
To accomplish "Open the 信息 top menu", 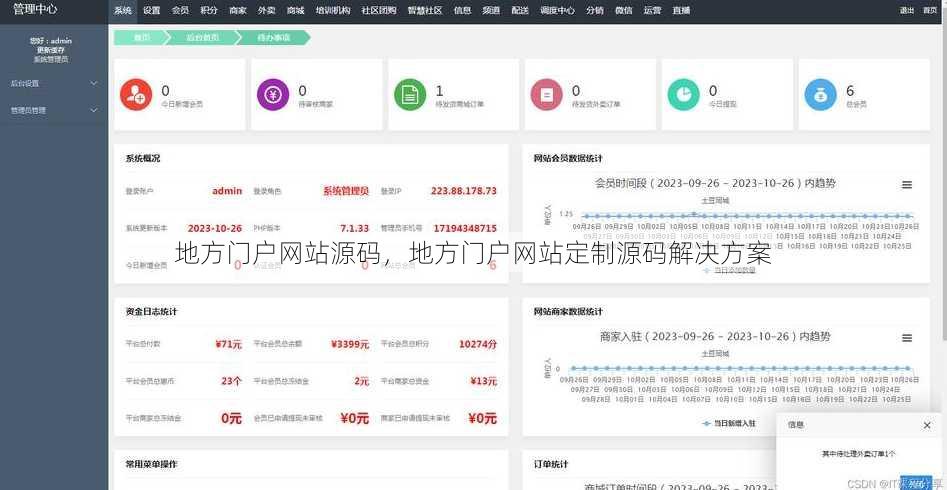I will pyautogui.click(x=462, y=10).
